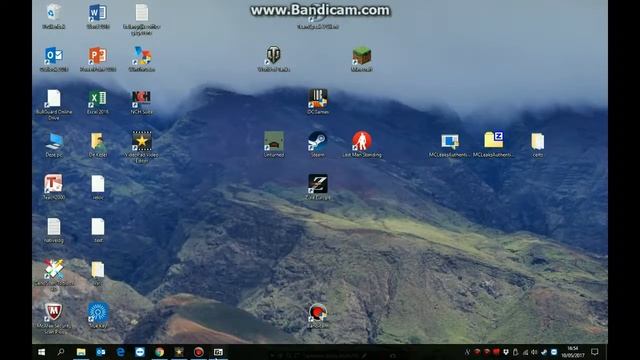Open Outlook from the taskbar
Image resolution: width=640 pixels, height=360 pixels.
100,352
